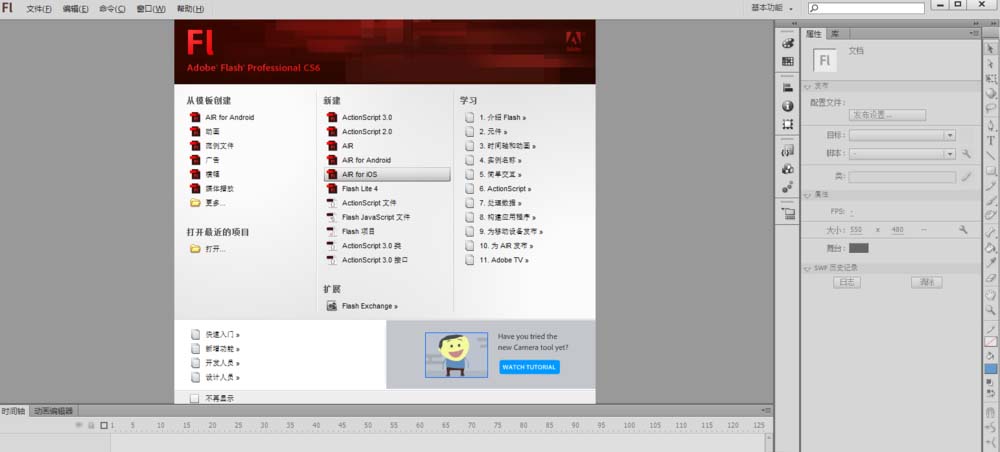Open the Project panel icon
Viewport: 1000px width, 452px height.
[x=788, y=214]
